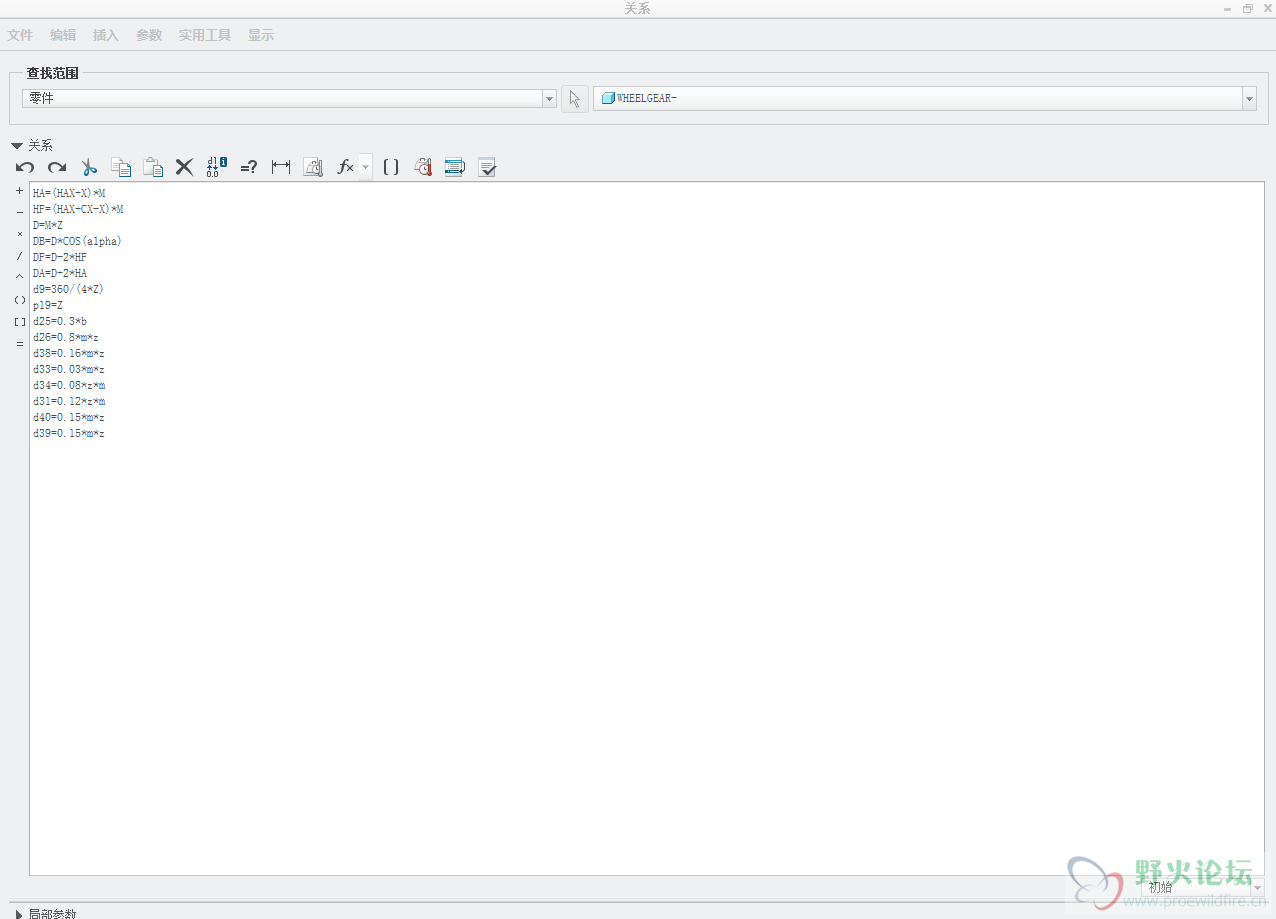Open the 实用工具 menu
This screenshot has height=919, width=1276.
click(x=205, y=35)
